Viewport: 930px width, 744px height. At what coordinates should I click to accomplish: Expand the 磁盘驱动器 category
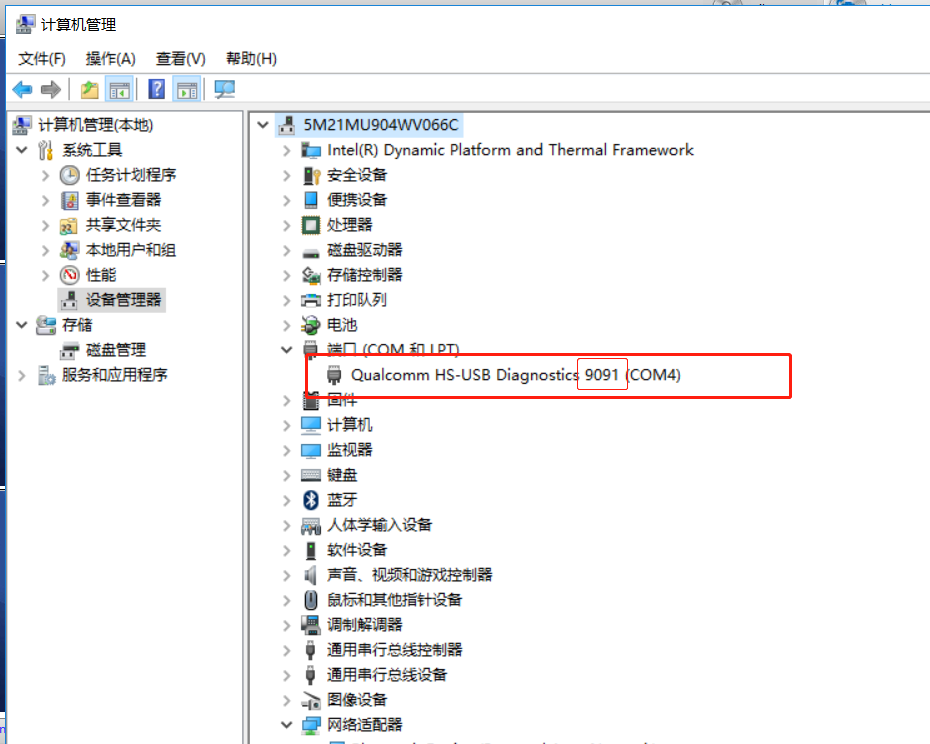[286, 250]
